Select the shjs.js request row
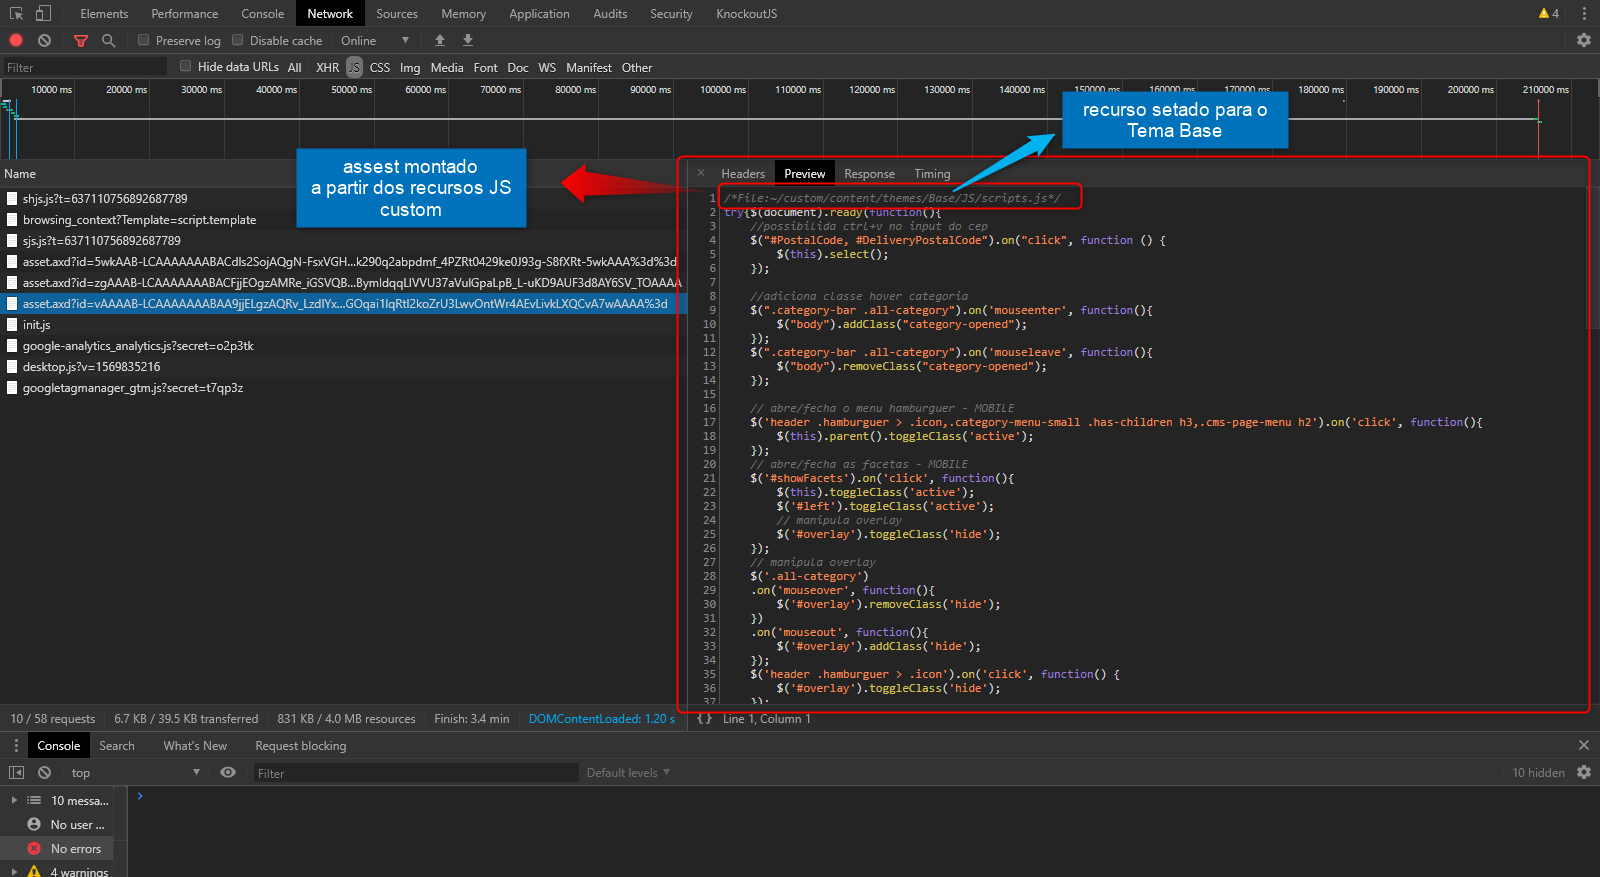The image size is (1600, 877). pos(343,198)
